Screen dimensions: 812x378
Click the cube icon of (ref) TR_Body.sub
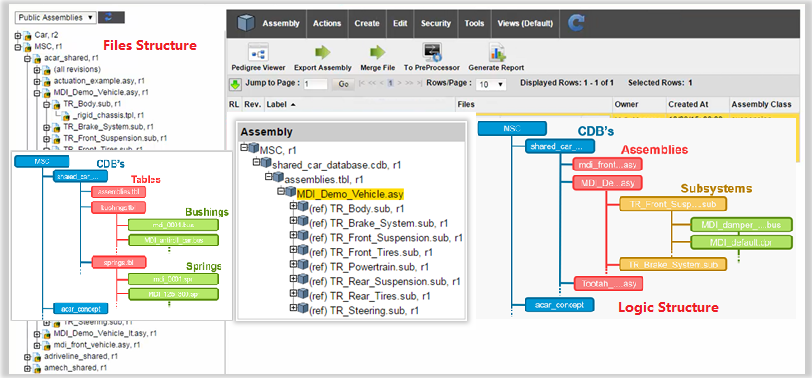pos(303,207)
